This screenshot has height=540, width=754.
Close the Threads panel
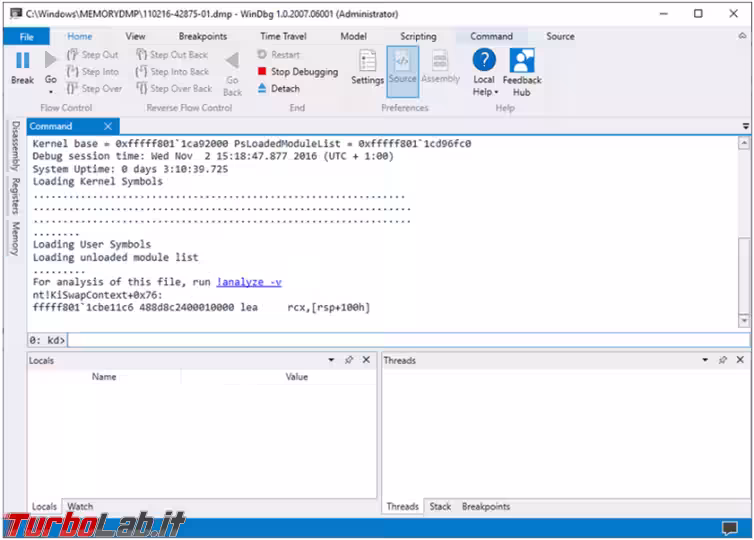(x=740, y=360)
